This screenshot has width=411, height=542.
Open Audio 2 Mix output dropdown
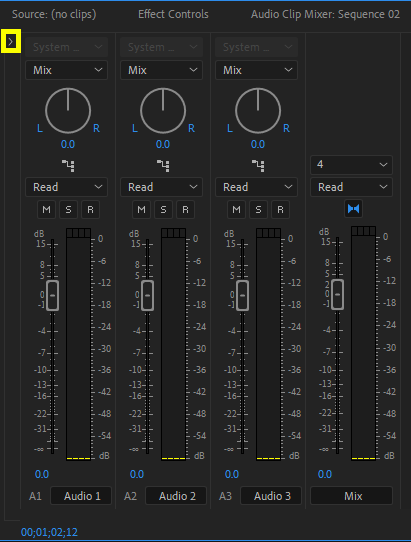pyautogui.click(x=161, y=70)
